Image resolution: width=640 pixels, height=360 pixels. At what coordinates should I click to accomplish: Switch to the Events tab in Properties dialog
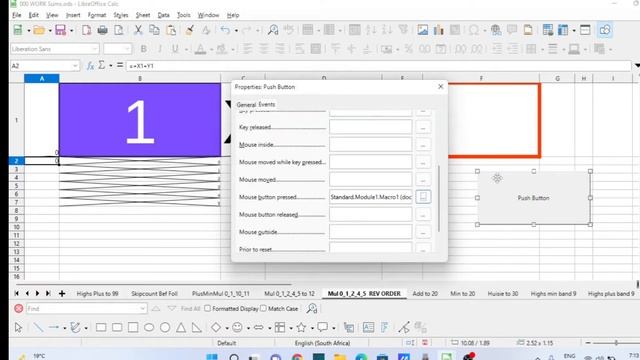(x=267, y=104)
